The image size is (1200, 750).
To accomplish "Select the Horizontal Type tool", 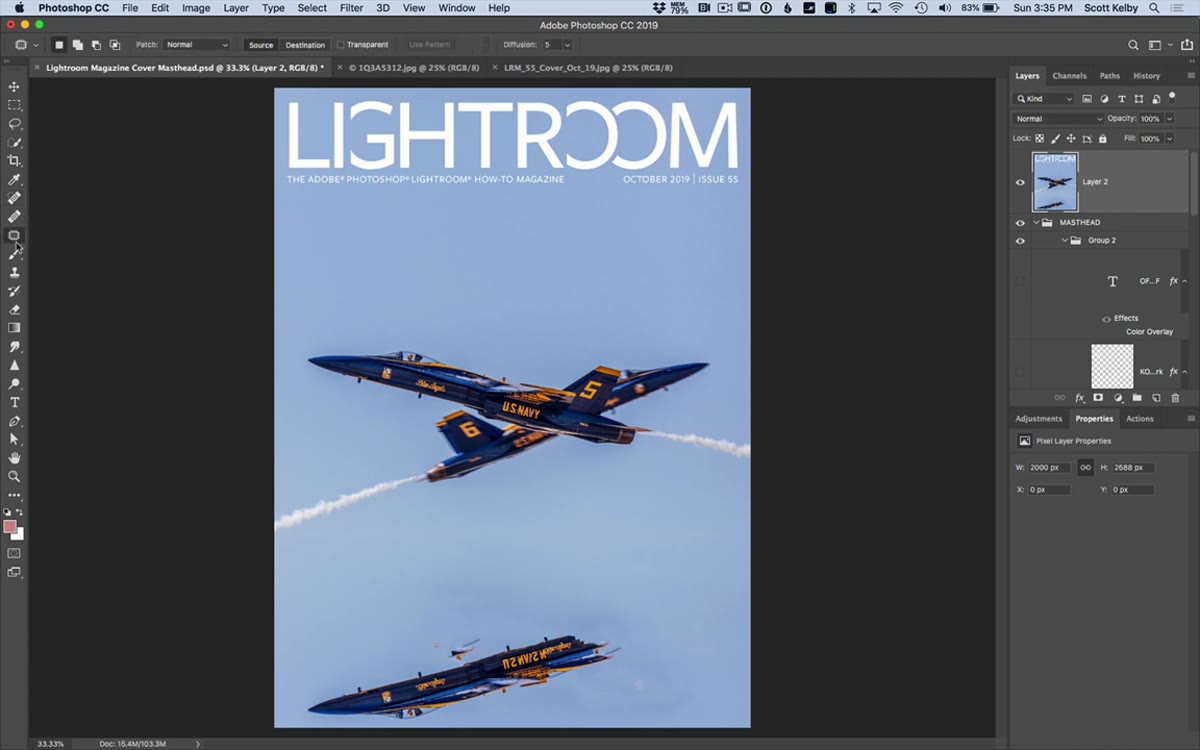I will click(14, 402).
